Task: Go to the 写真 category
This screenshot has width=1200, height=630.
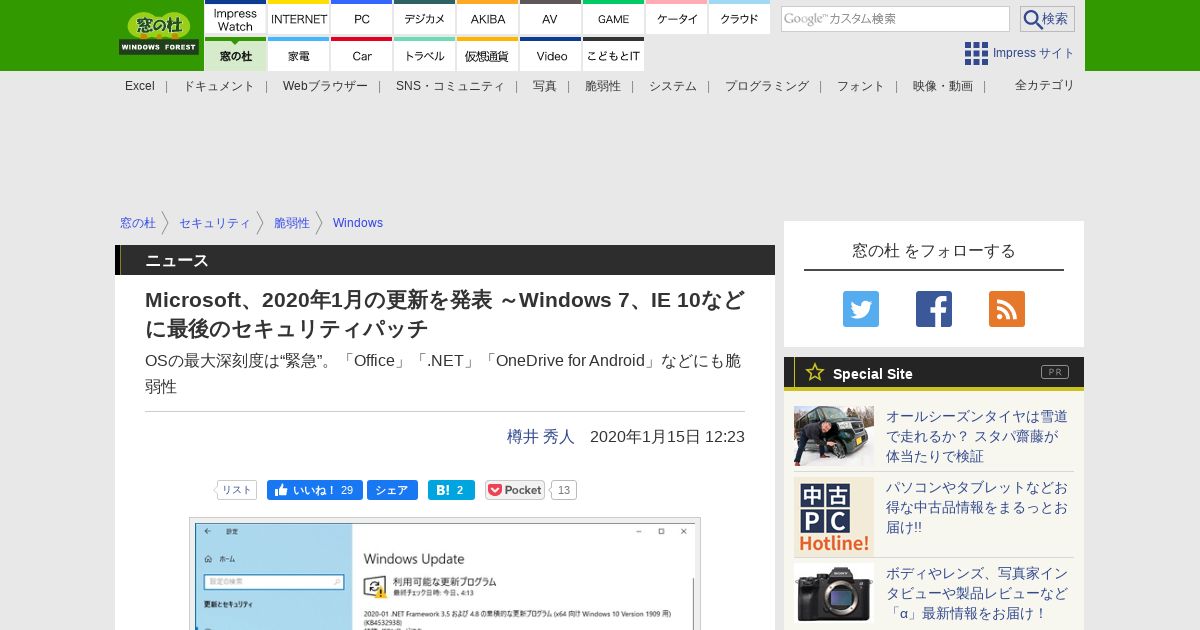Action: click(x=545, y=86)
